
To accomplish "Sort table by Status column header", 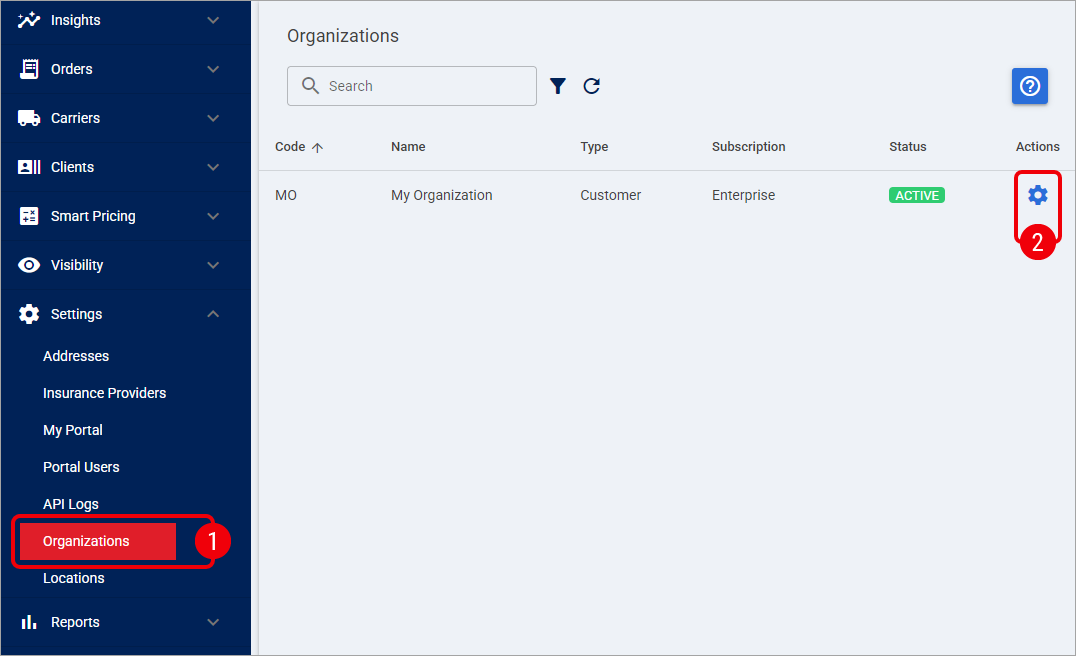I will (908, 147).
